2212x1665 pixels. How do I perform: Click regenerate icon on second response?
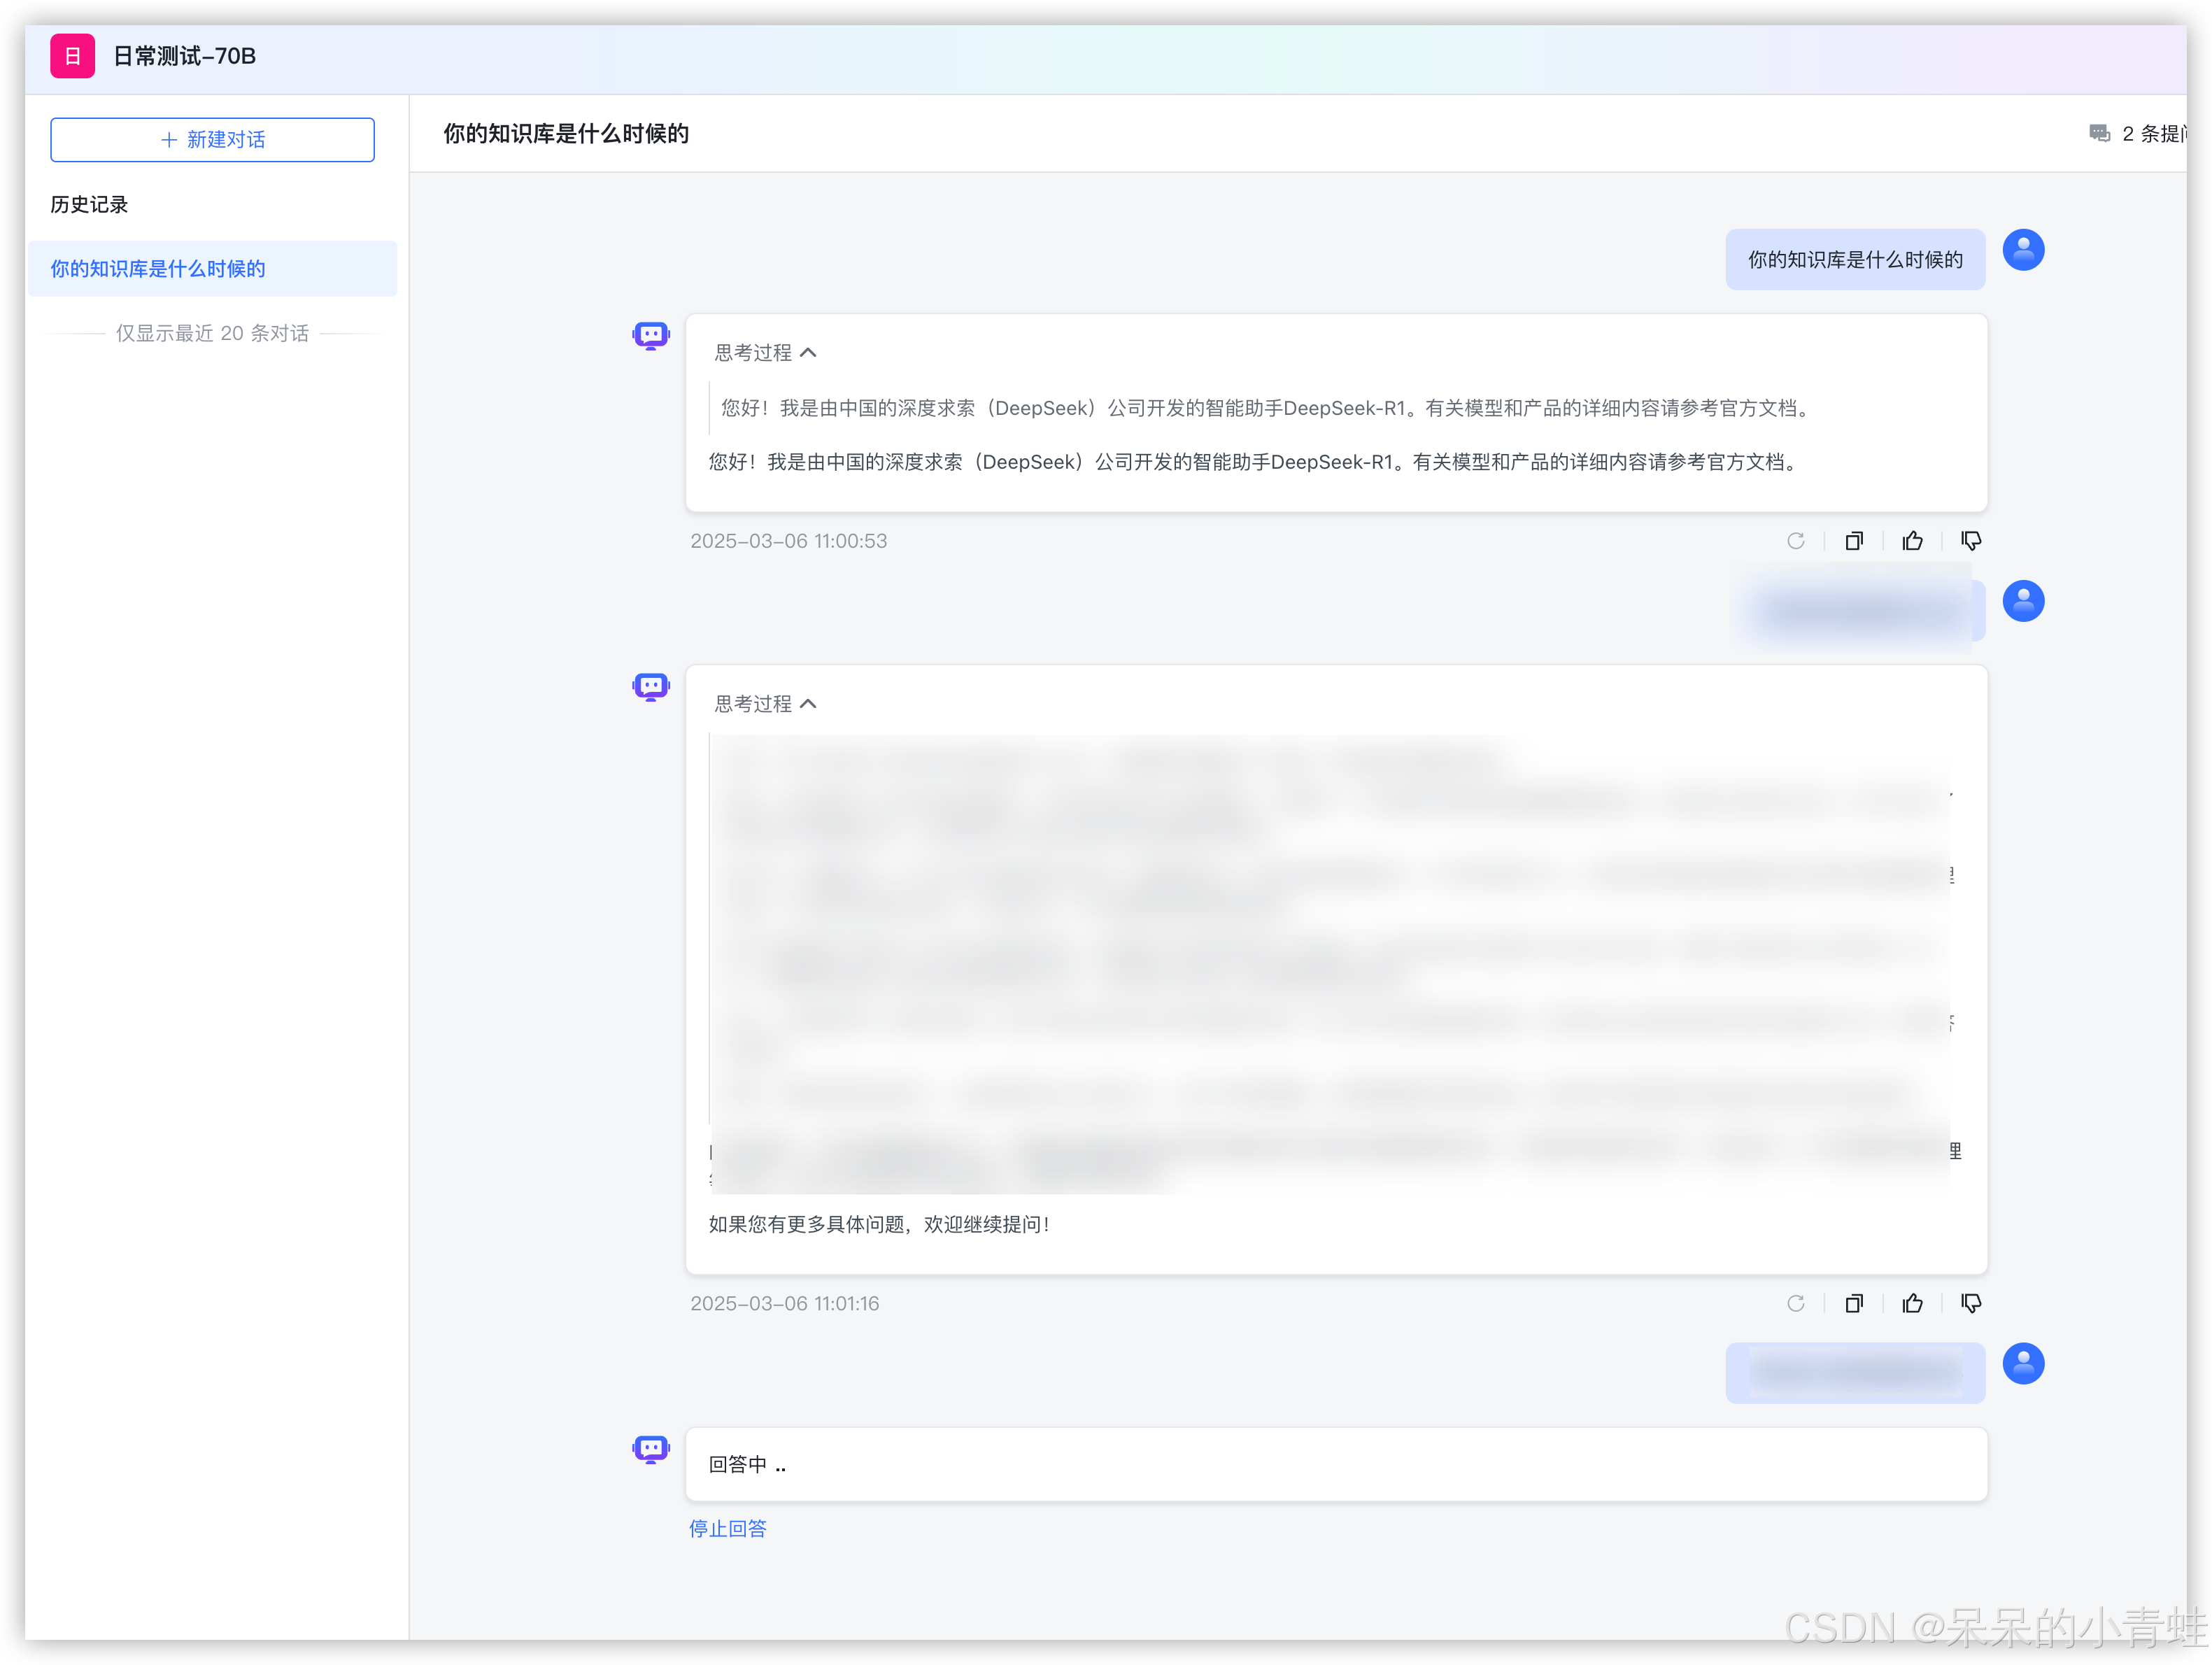coord(1795,1303)
